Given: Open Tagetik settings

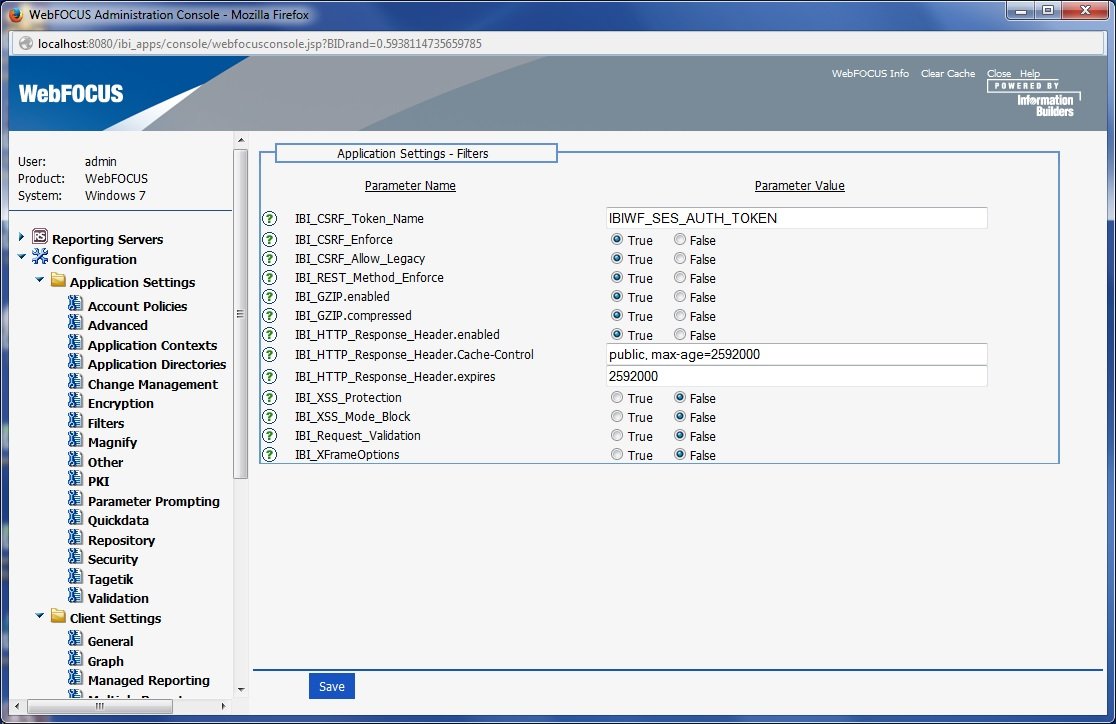Looking at the screenshot, I should (x=110, y=579).
